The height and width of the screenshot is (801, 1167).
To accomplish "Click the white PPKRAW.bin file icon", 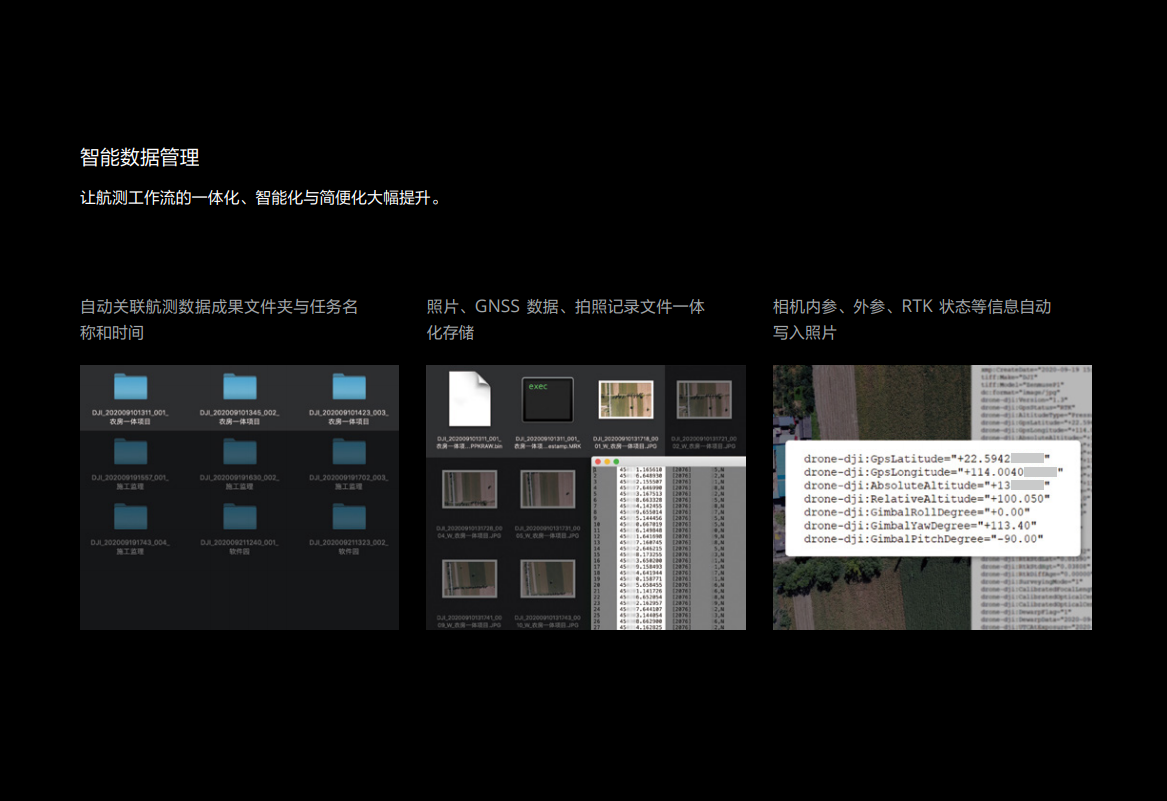I will [x=470, y=398].
